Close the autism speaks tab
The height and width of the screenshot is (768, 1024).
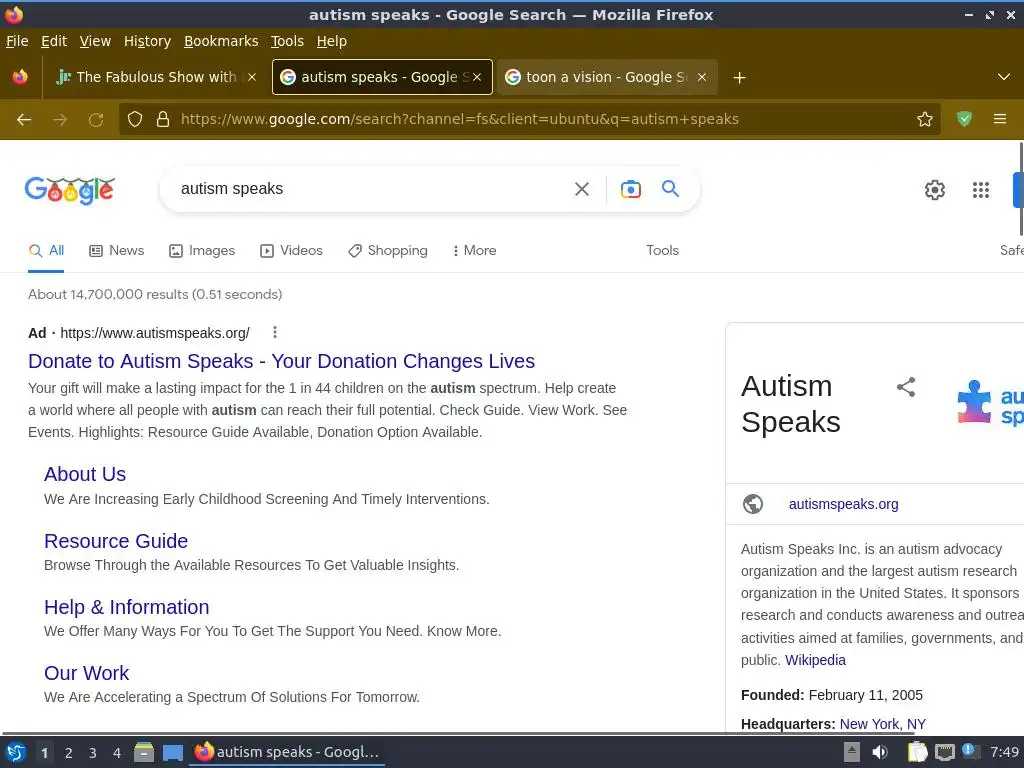click(x=477, y=77)
